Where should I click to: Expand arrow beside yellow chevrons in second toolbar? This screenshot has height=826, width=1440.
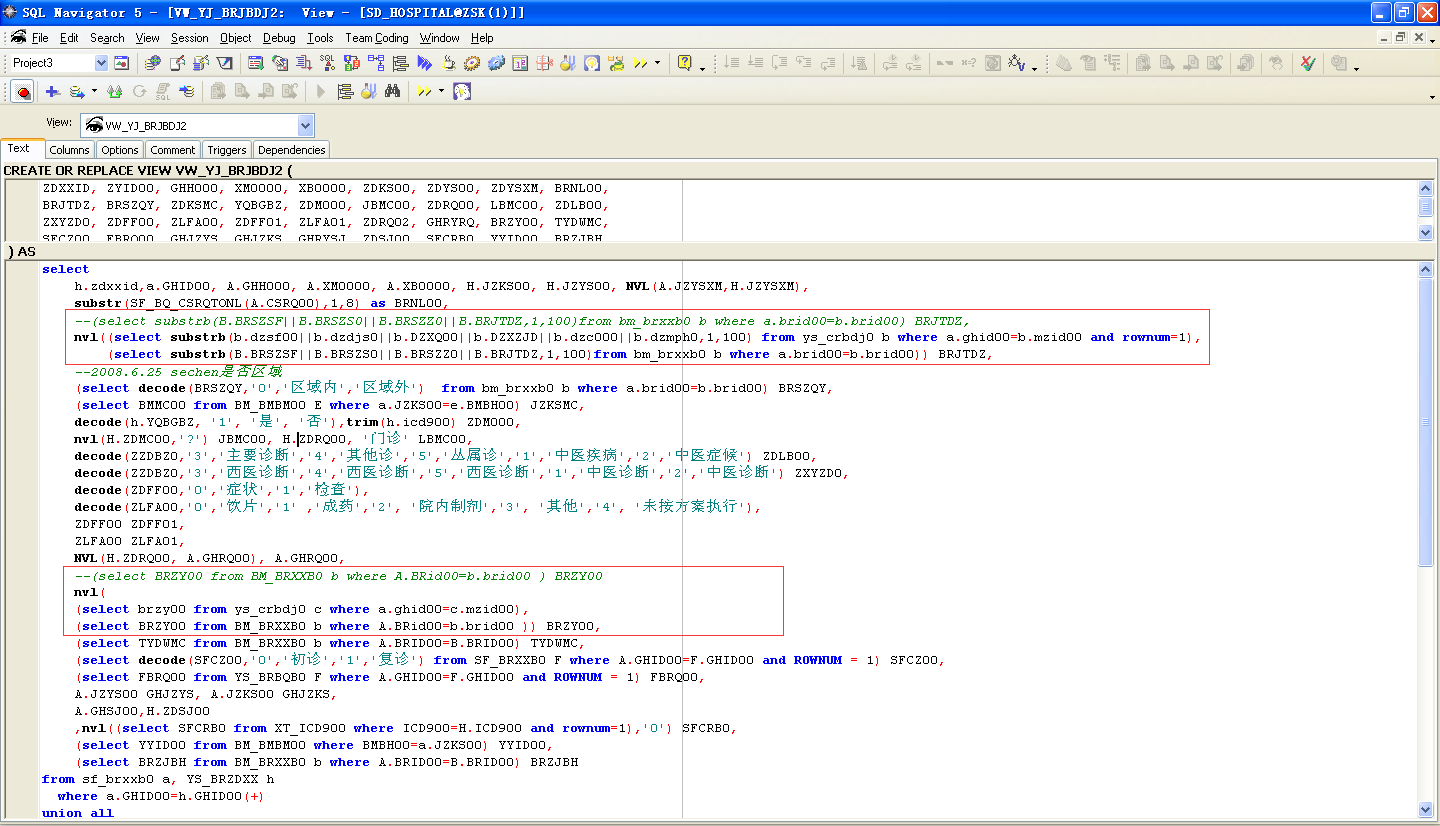pyautogui.click(x=441, y=91)
